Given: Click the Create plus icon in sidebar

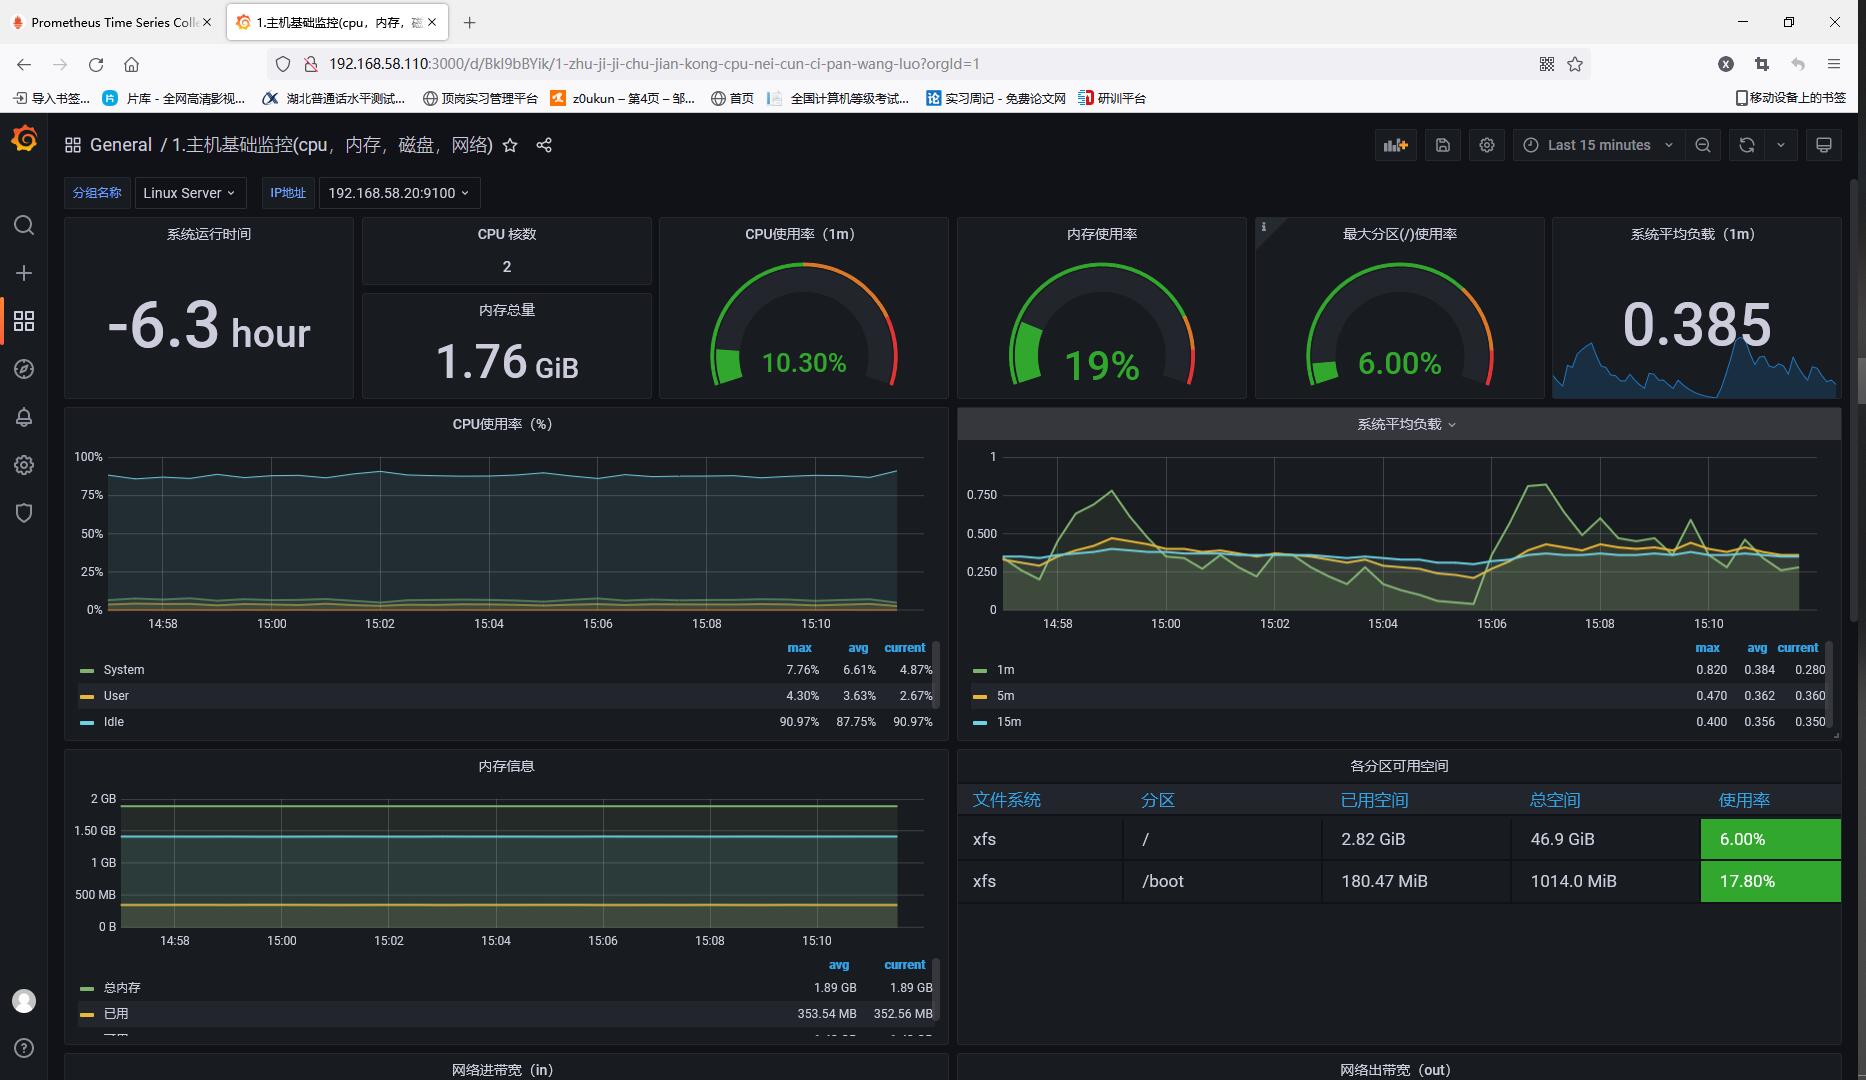Looking at the screenshot, I should click(24, 273).
